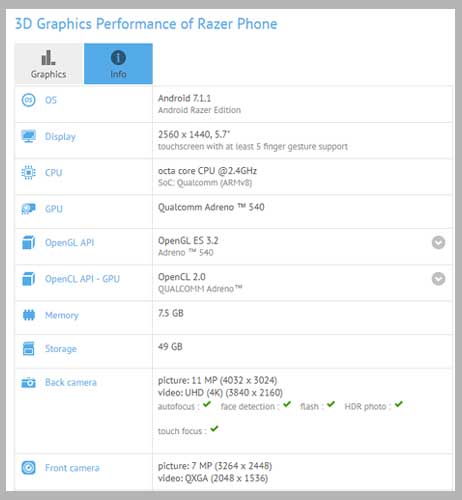Image resolution: width=462 pixels, height=500 pixels.
Task: Switch to the Graphics tab
Action: tap(49, 63)
